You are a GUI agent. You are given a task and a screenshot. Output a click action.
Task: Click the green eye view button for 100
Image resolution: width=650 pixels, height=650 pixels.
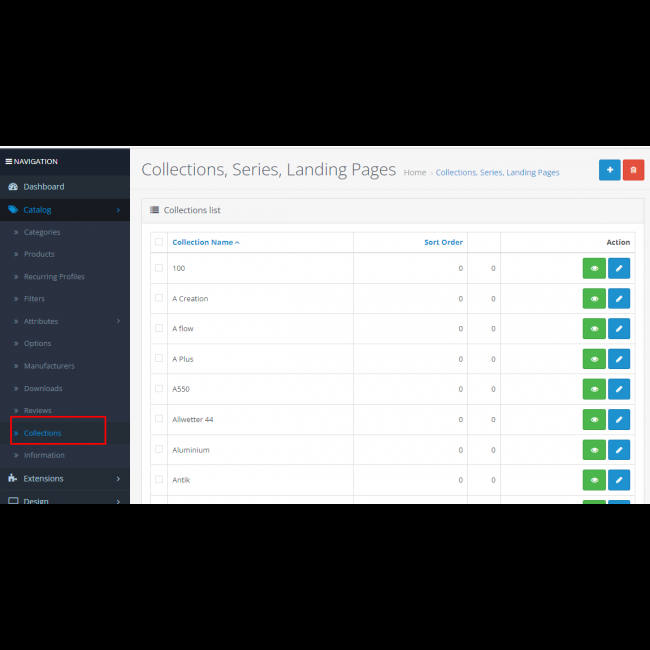click(594, 268)
